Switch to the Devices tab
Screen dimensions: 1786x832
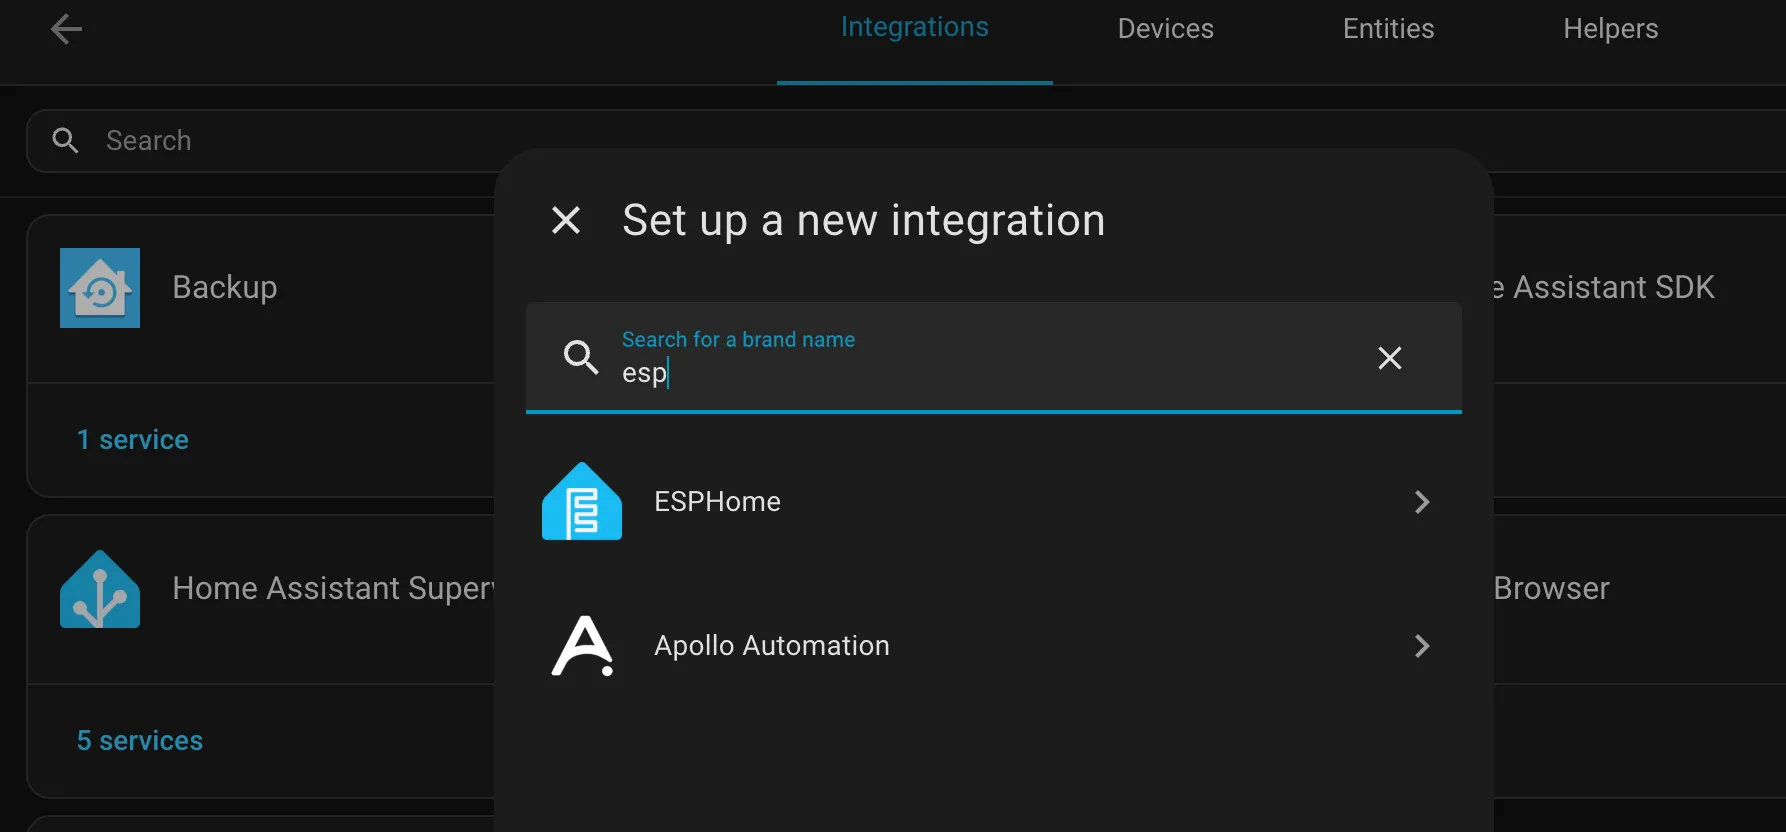point(1165,29)
